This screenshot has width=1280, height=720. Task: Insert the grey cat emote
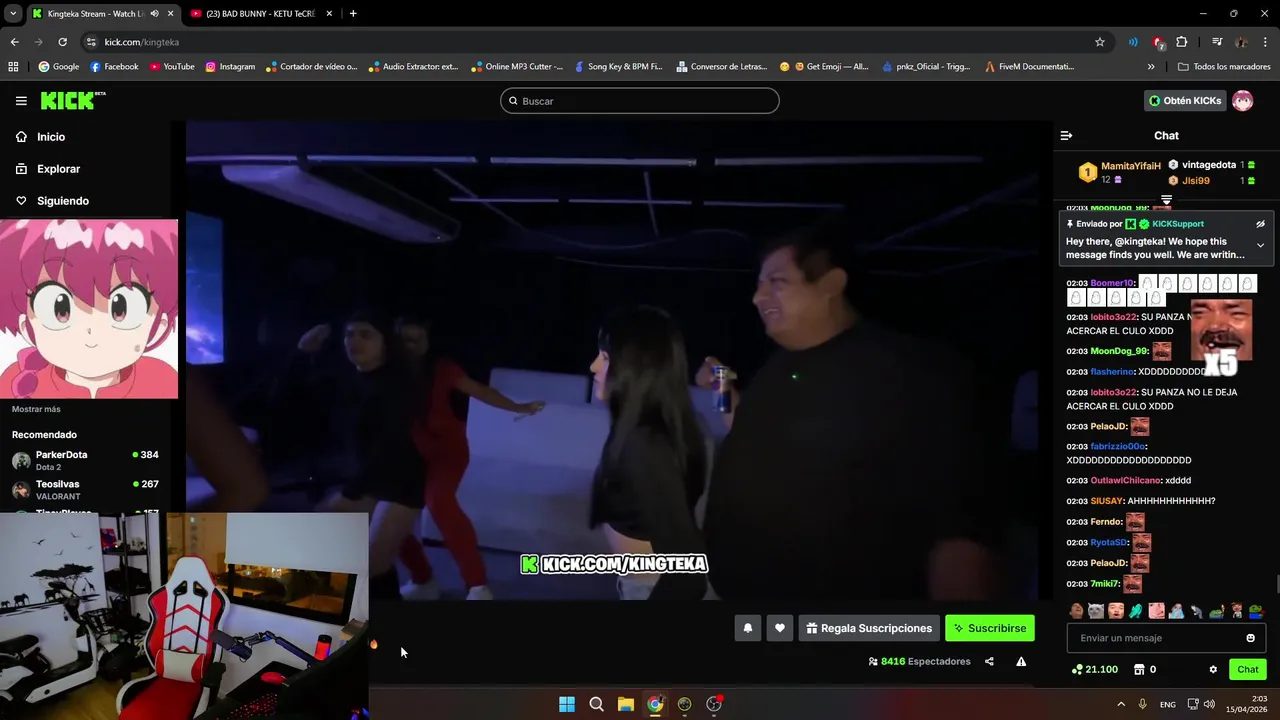tap(1096, 611)
